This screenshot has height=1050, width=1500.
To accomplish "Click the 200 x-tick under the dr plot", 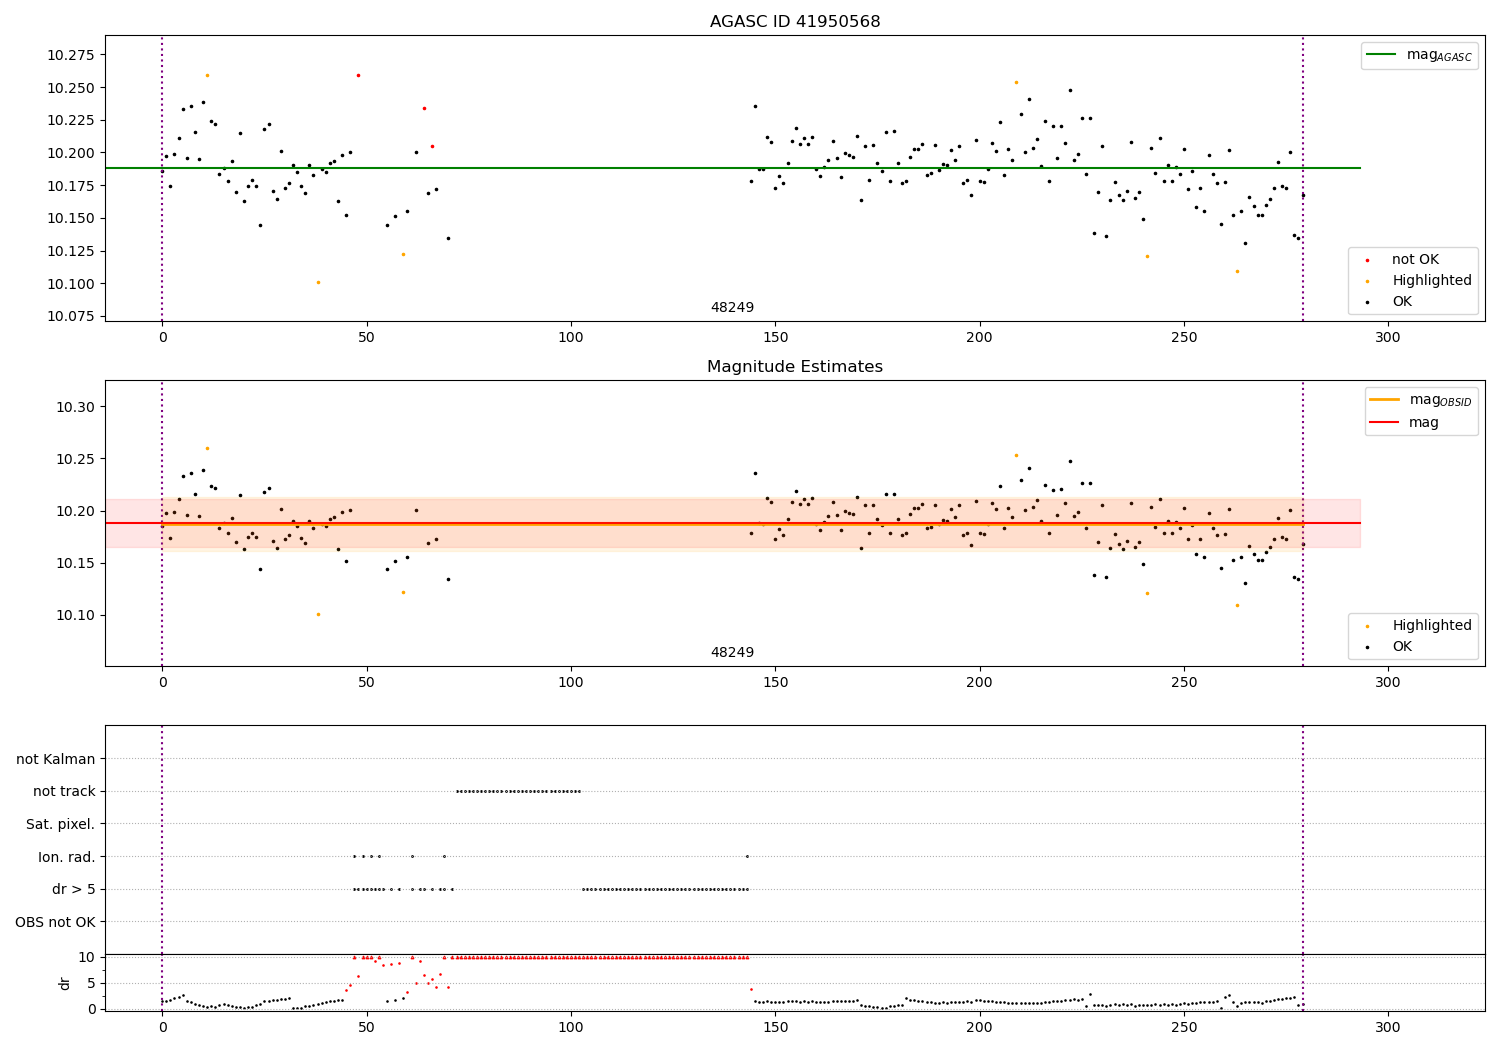I will pyautogui.click(x=979, y=1028).
